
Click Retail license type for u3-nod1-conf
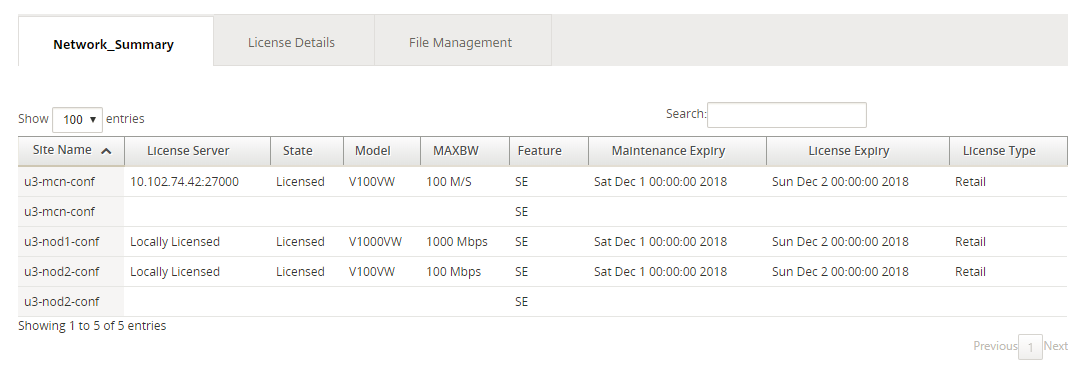click(x=971, y=242)
